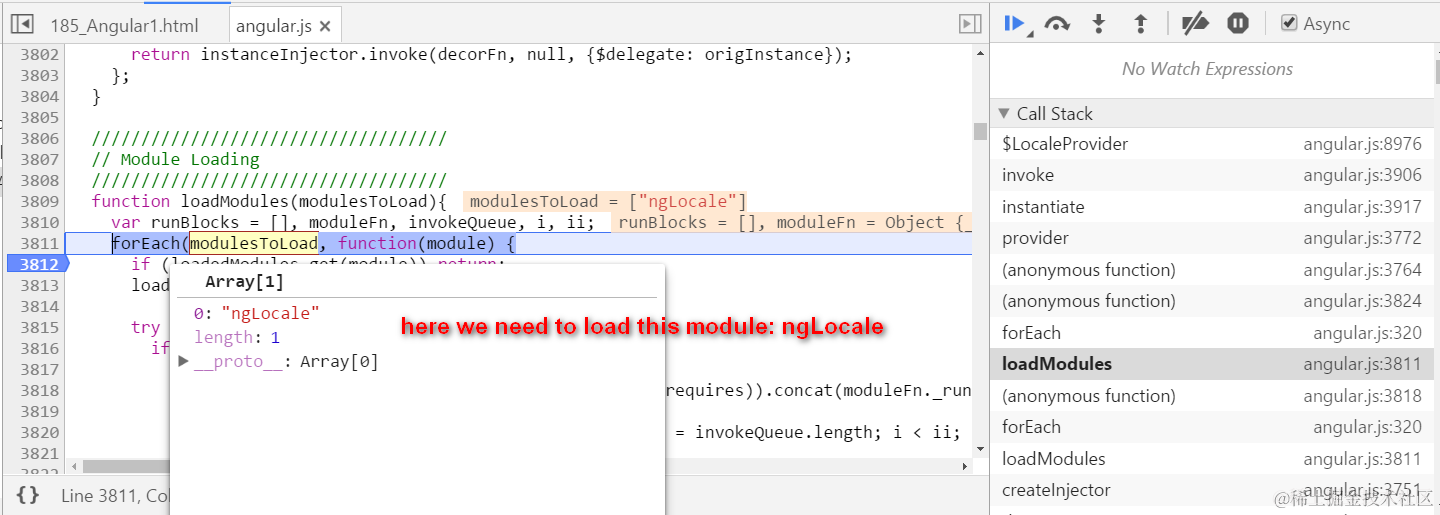The height and width of the screenshot is (515, 1440).
Task: Click the instanceInjector.invoke return statement
Action: coord(491,54)
